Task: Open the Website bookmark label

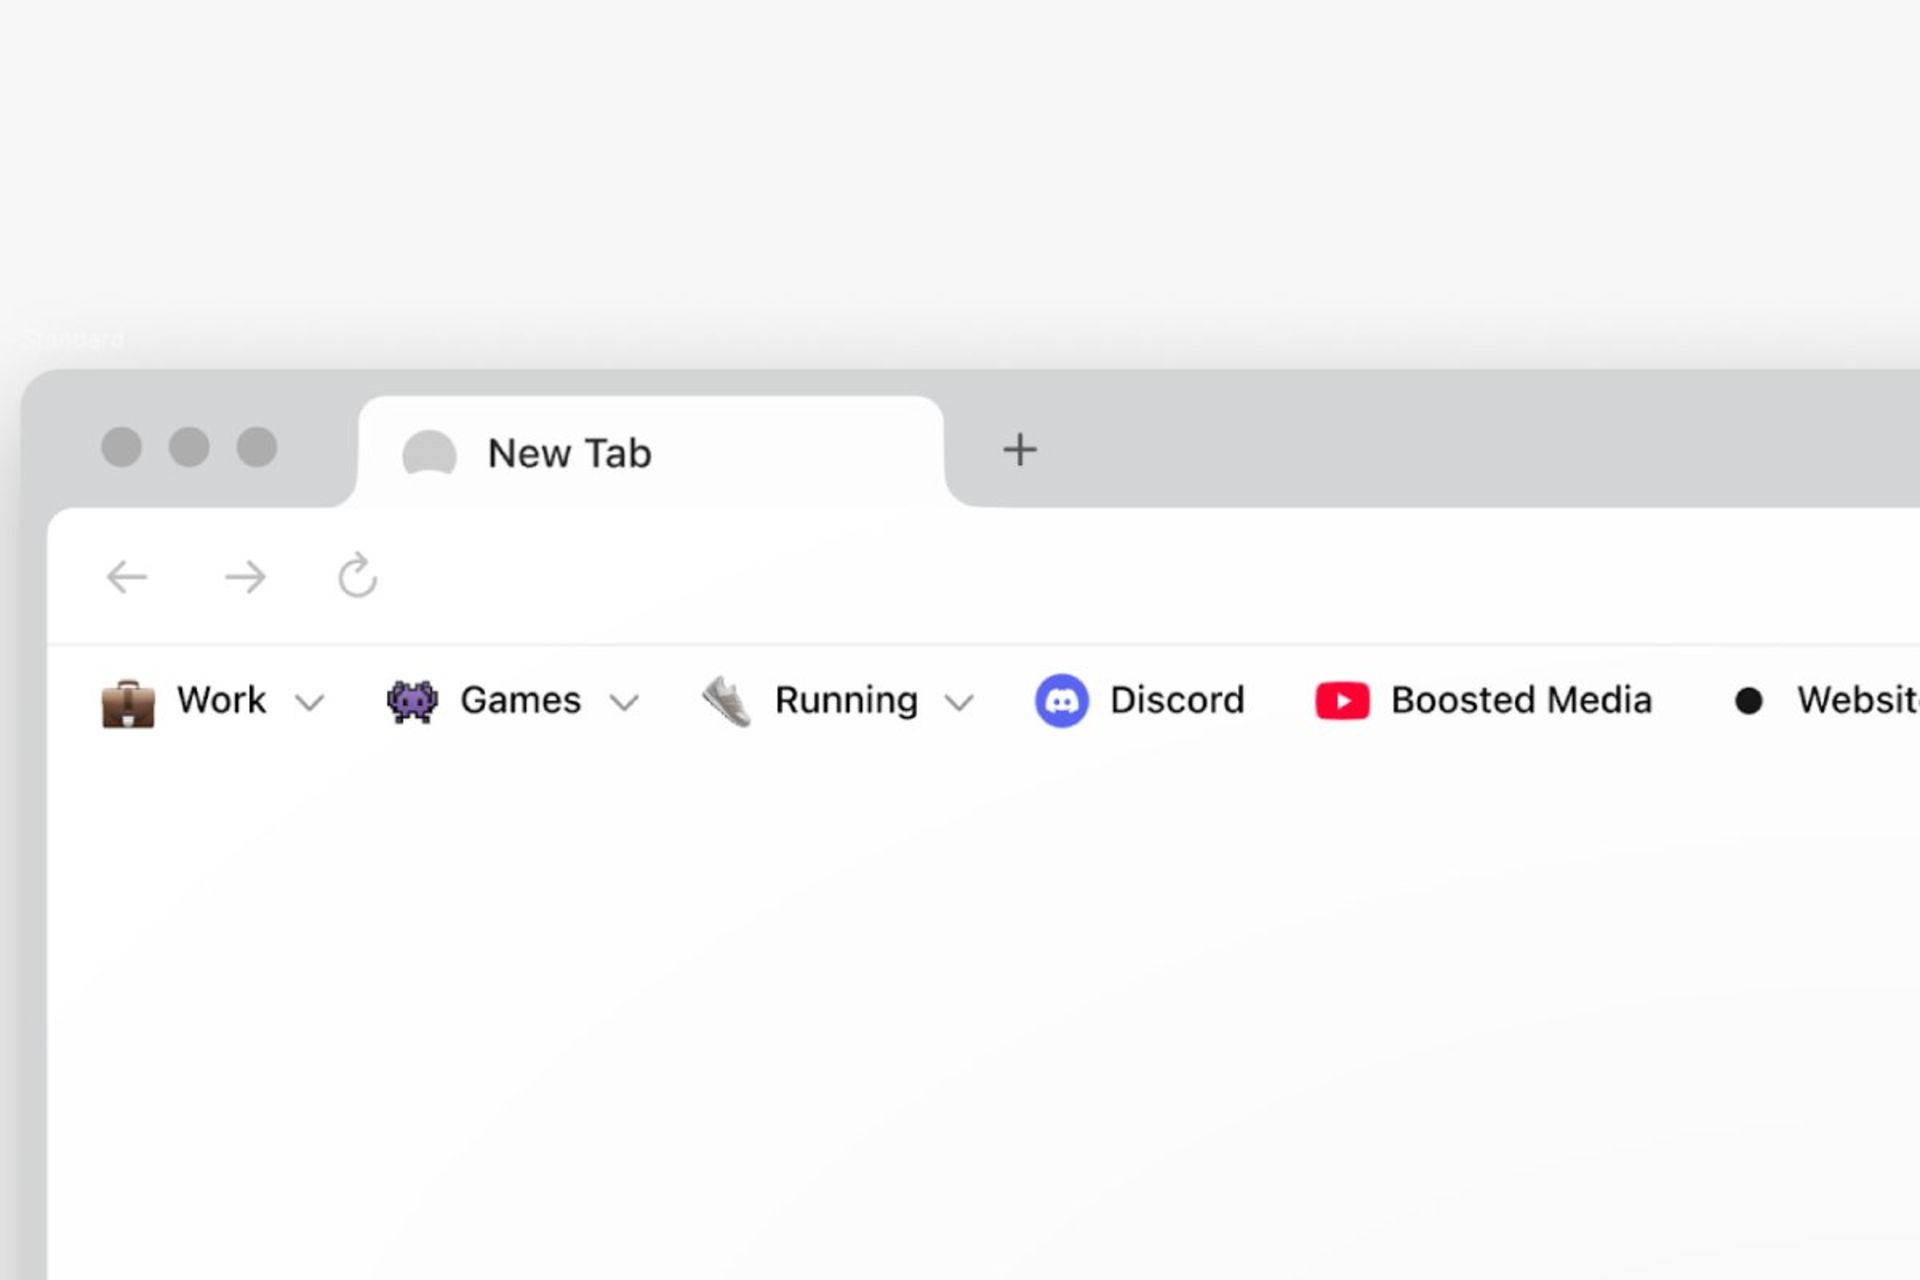Action: 1856,701
